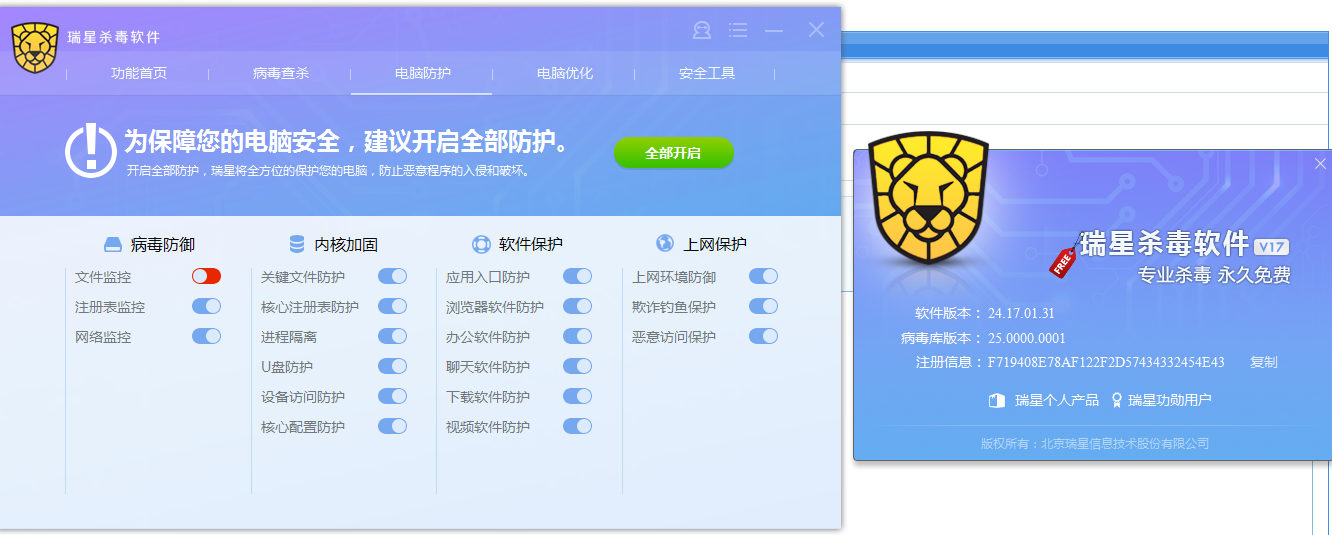The width and height of the screenshot is (1332, 535).
Task: Enable 文件监控 toggle
Action: (x=206, y=276)
